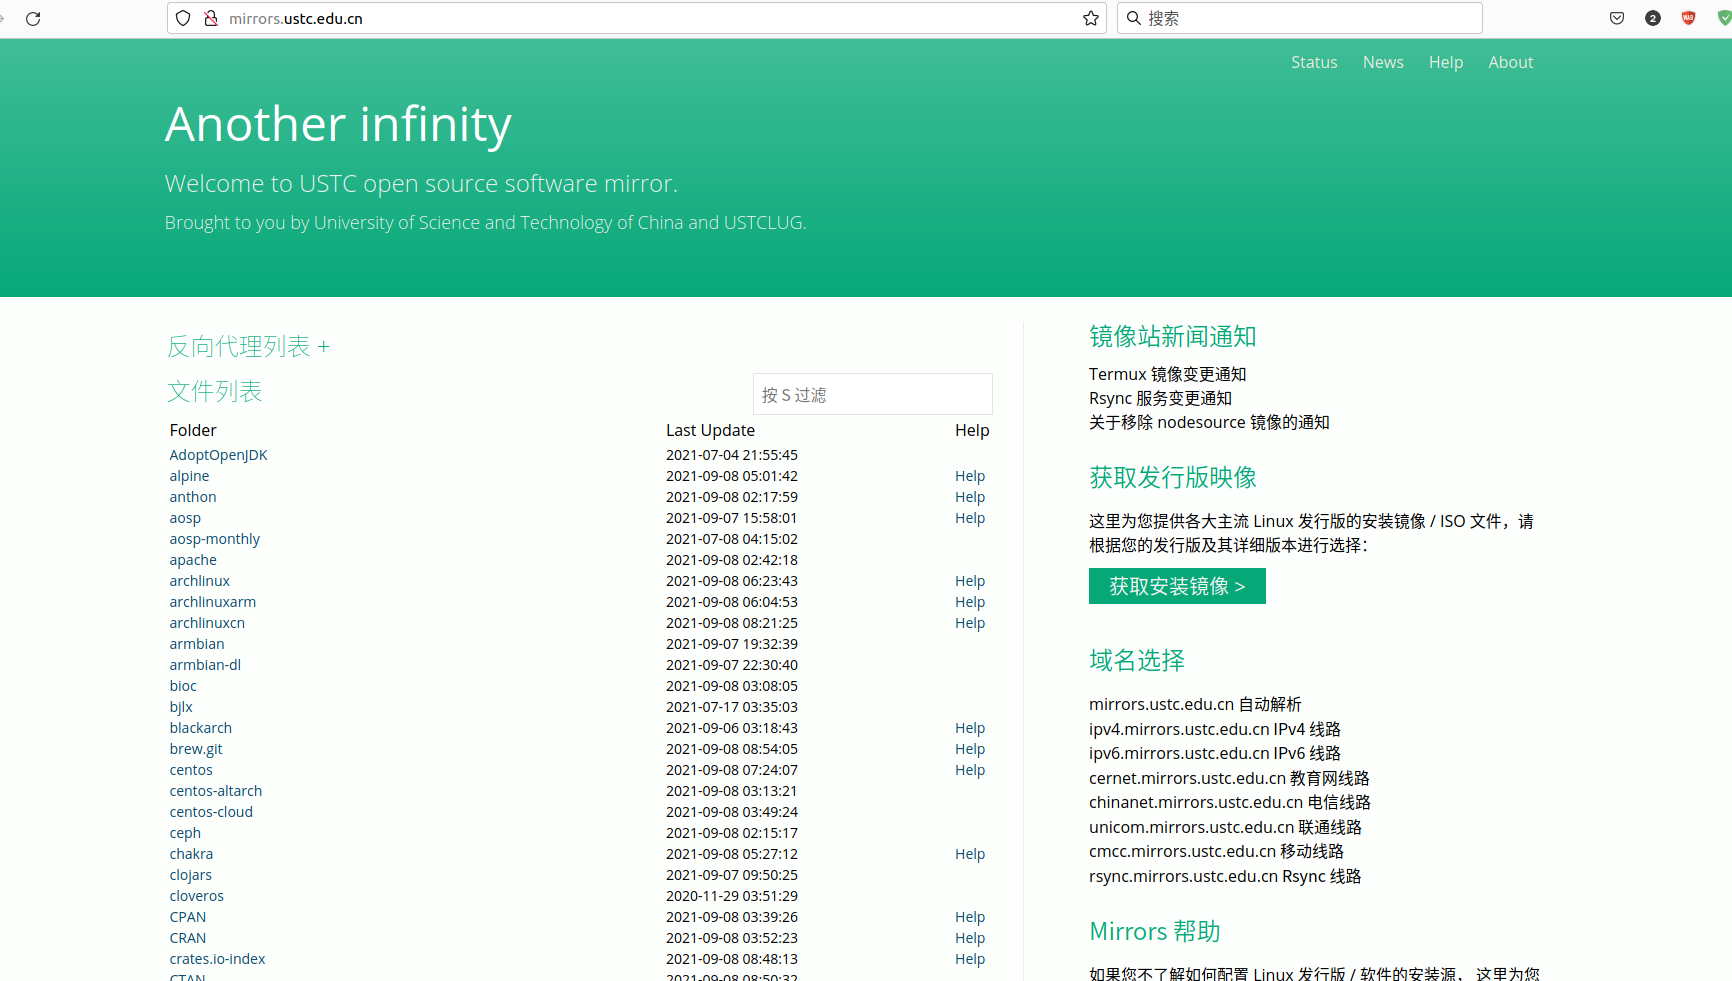Open Help for CRAN mirror

[970, 938]
